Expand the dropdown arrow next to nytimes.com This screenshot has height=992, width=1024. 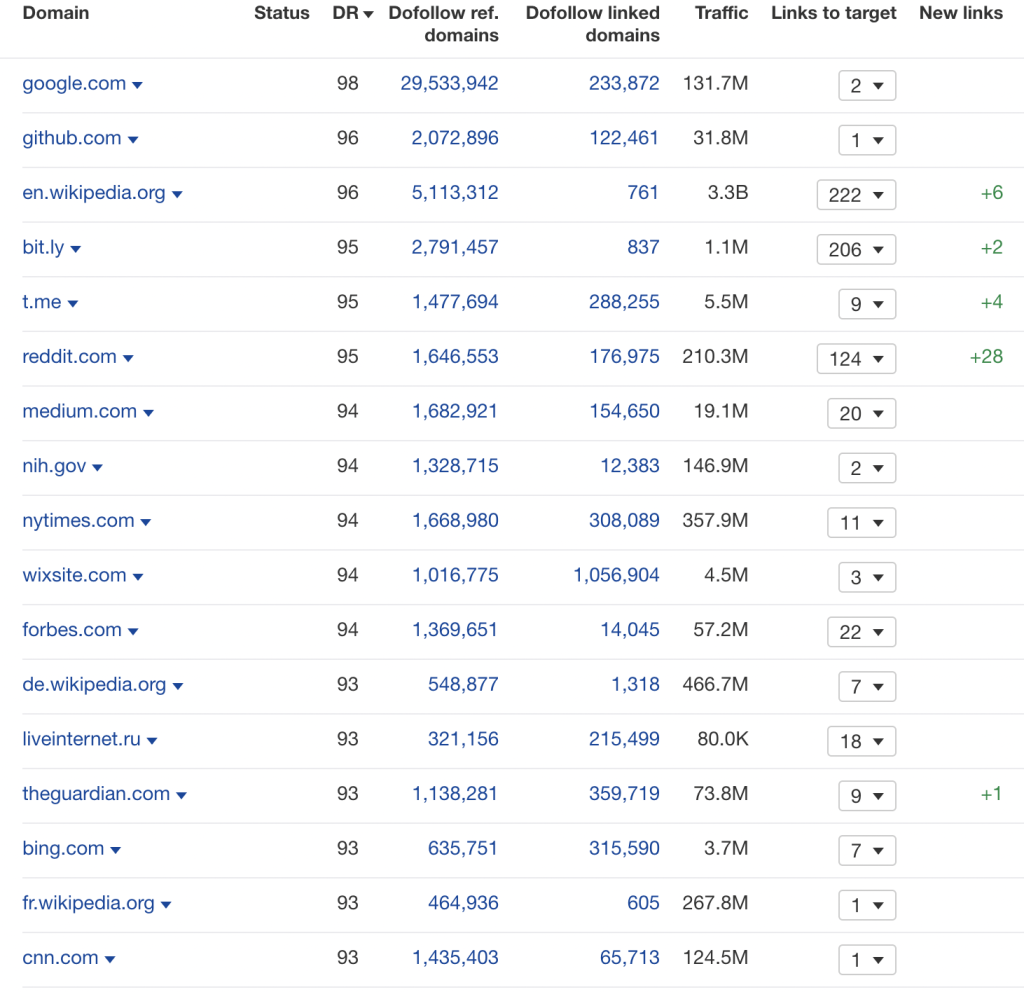pyautogui.click(x=146, y=522)
